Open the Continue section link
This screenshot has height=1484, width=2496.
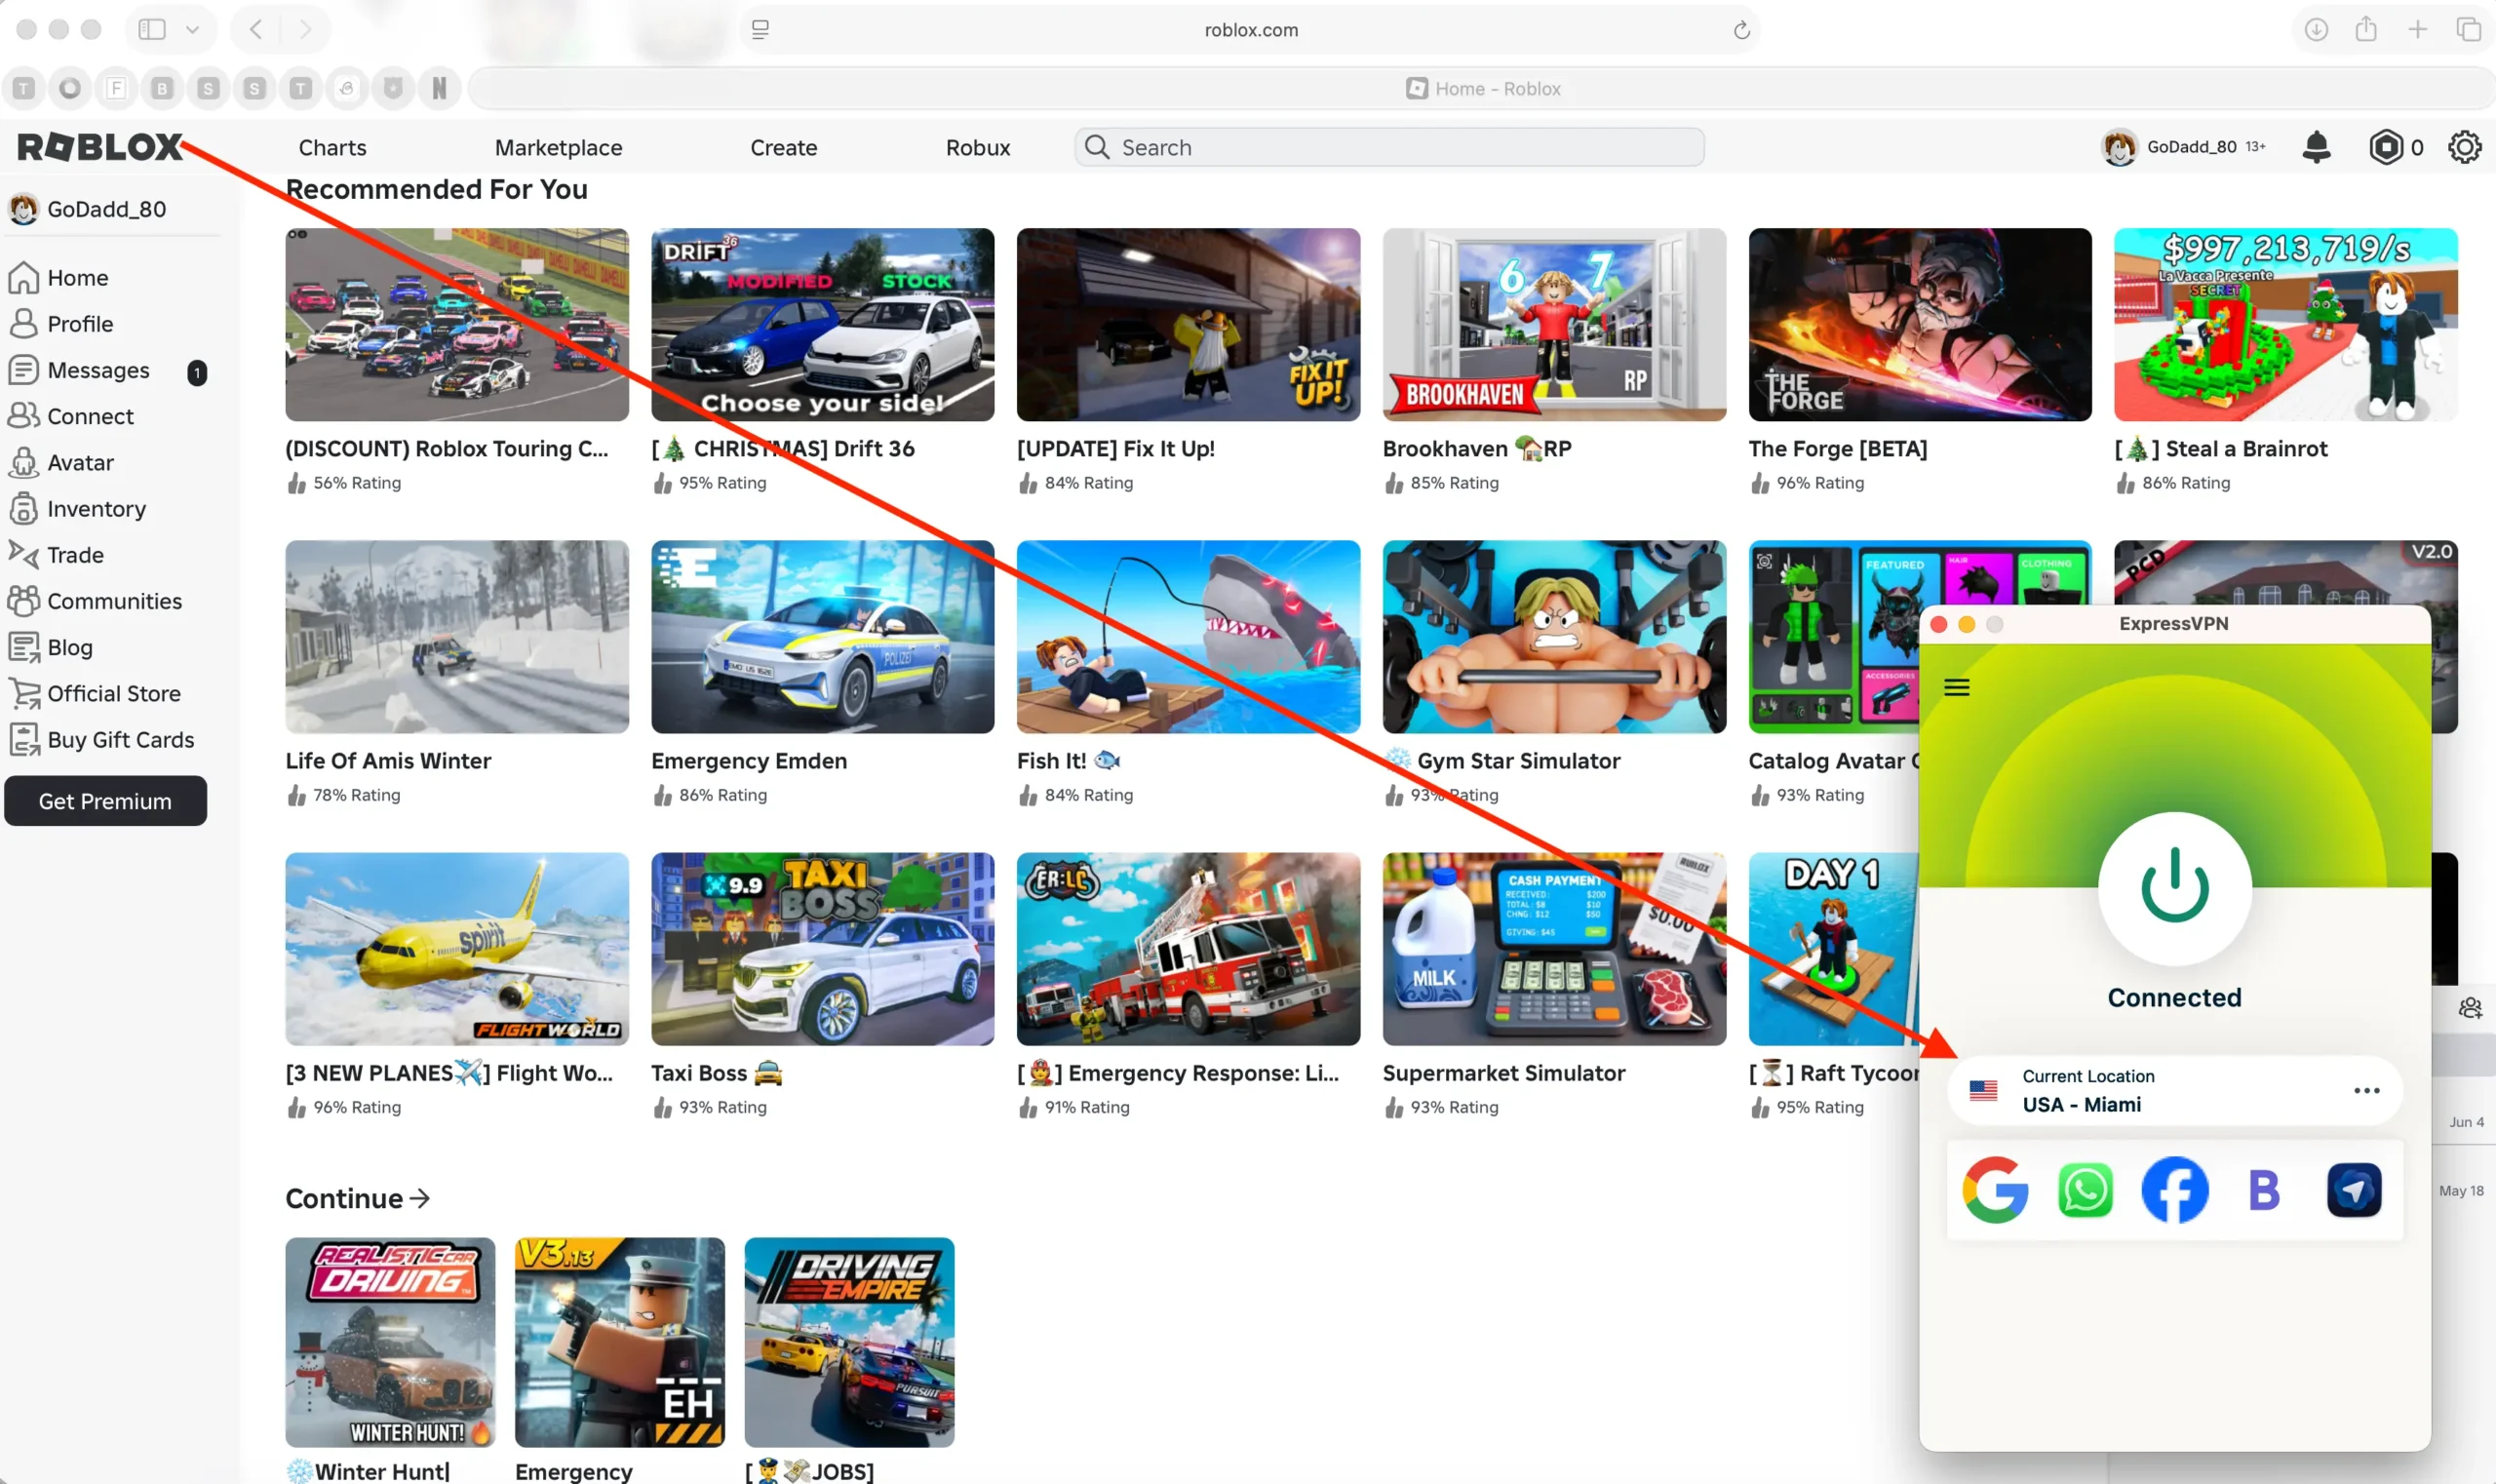click(356, 1198)
